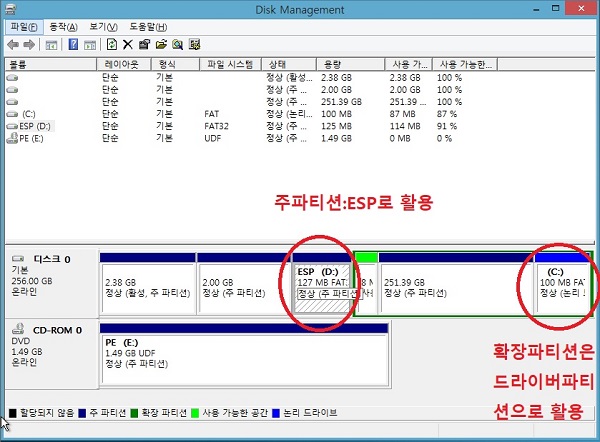Image resolution: width=600 pixels, height=442 pixels.
Task: Click the Open folder toolbar icon
Action: (x=161, y=44)
